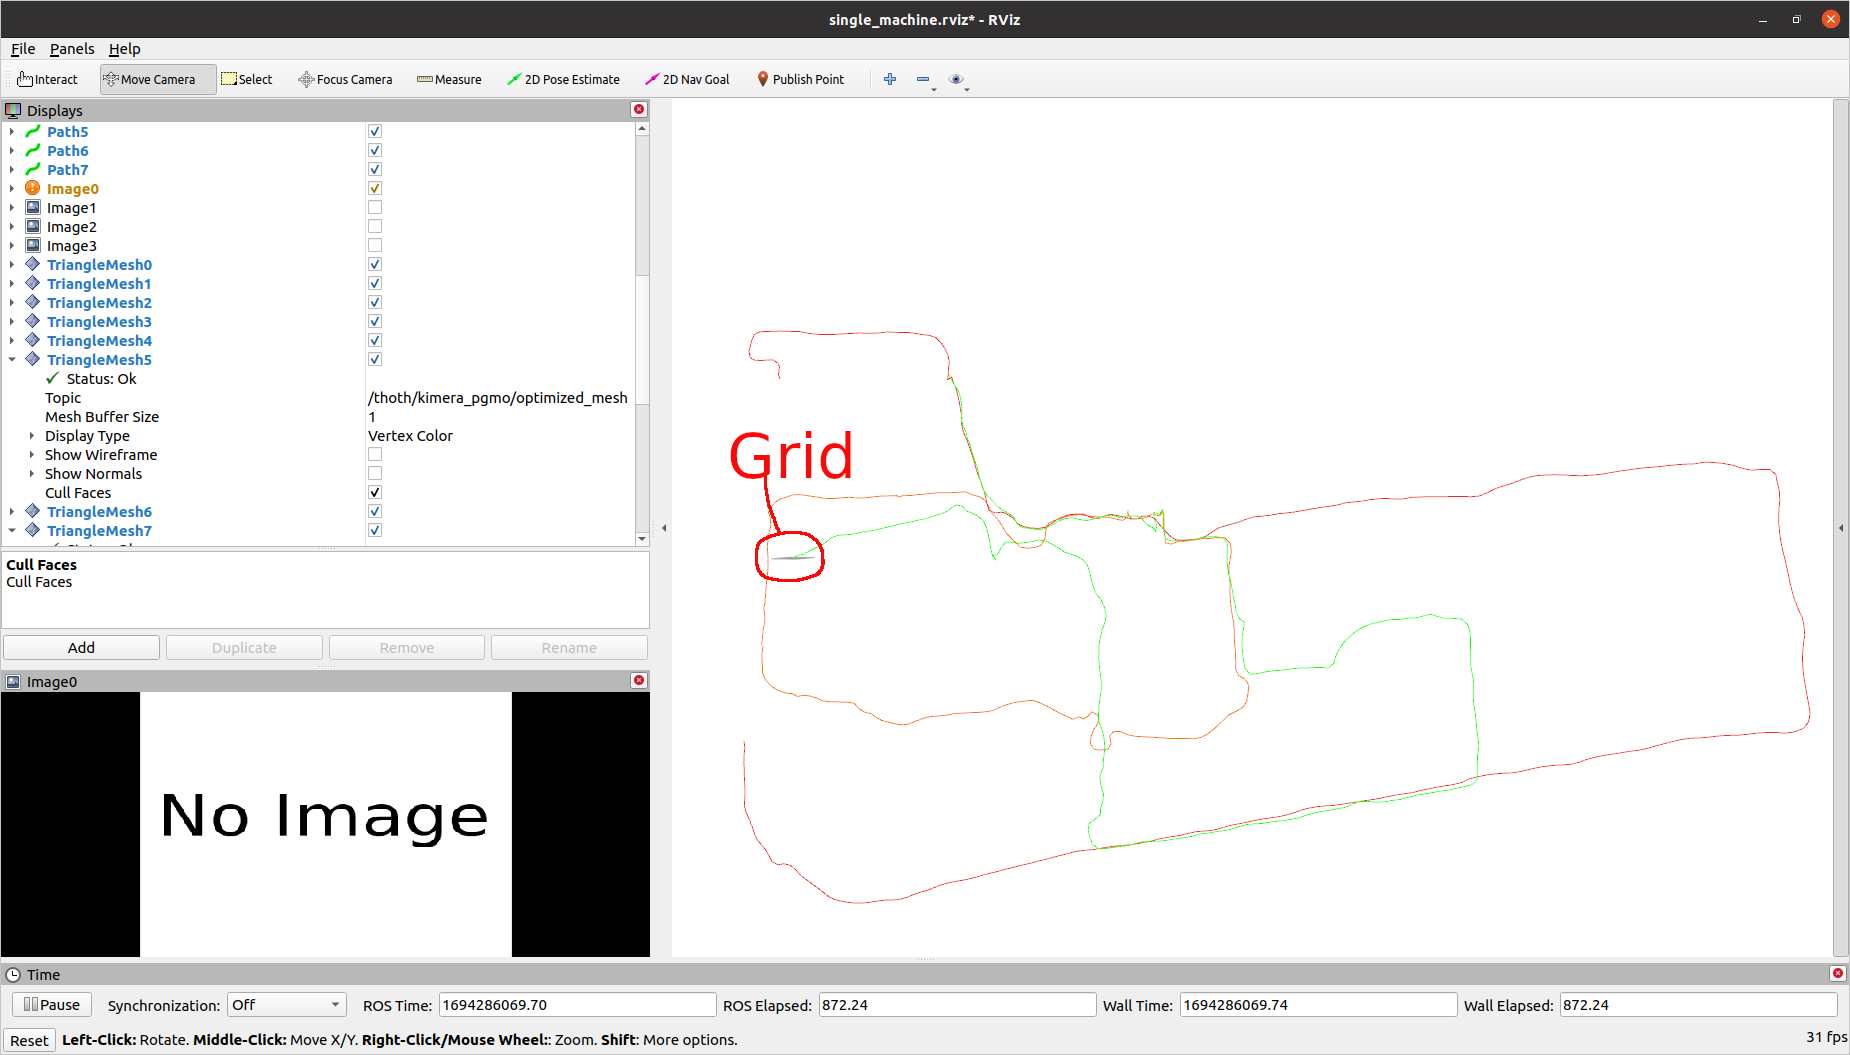Open the Synchronization dropdown
Screen dimensions: 1850x1055
coord(286,1005)
